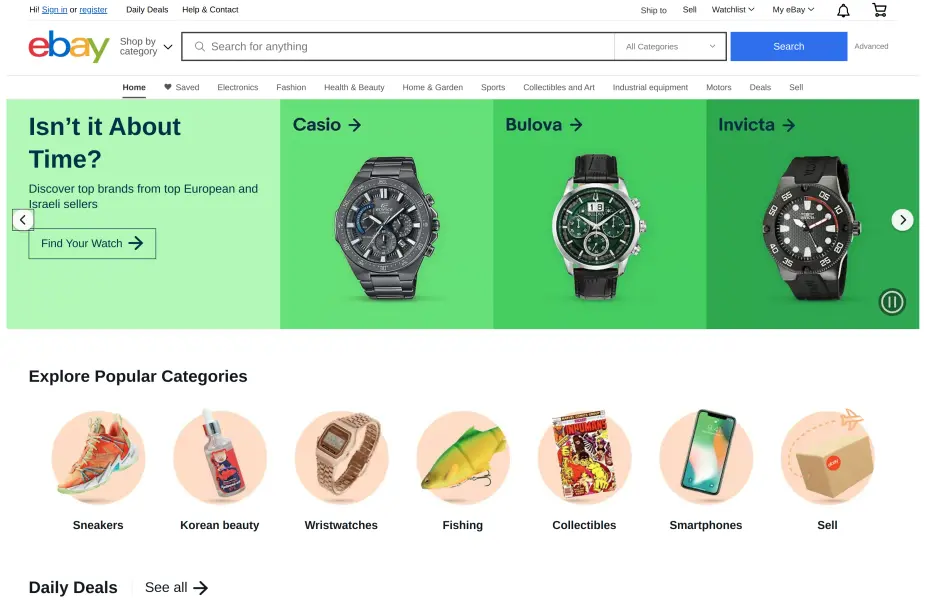Go to previous banner slide
928x600 pixels.
pyautogui.click(x=23, y=220)
